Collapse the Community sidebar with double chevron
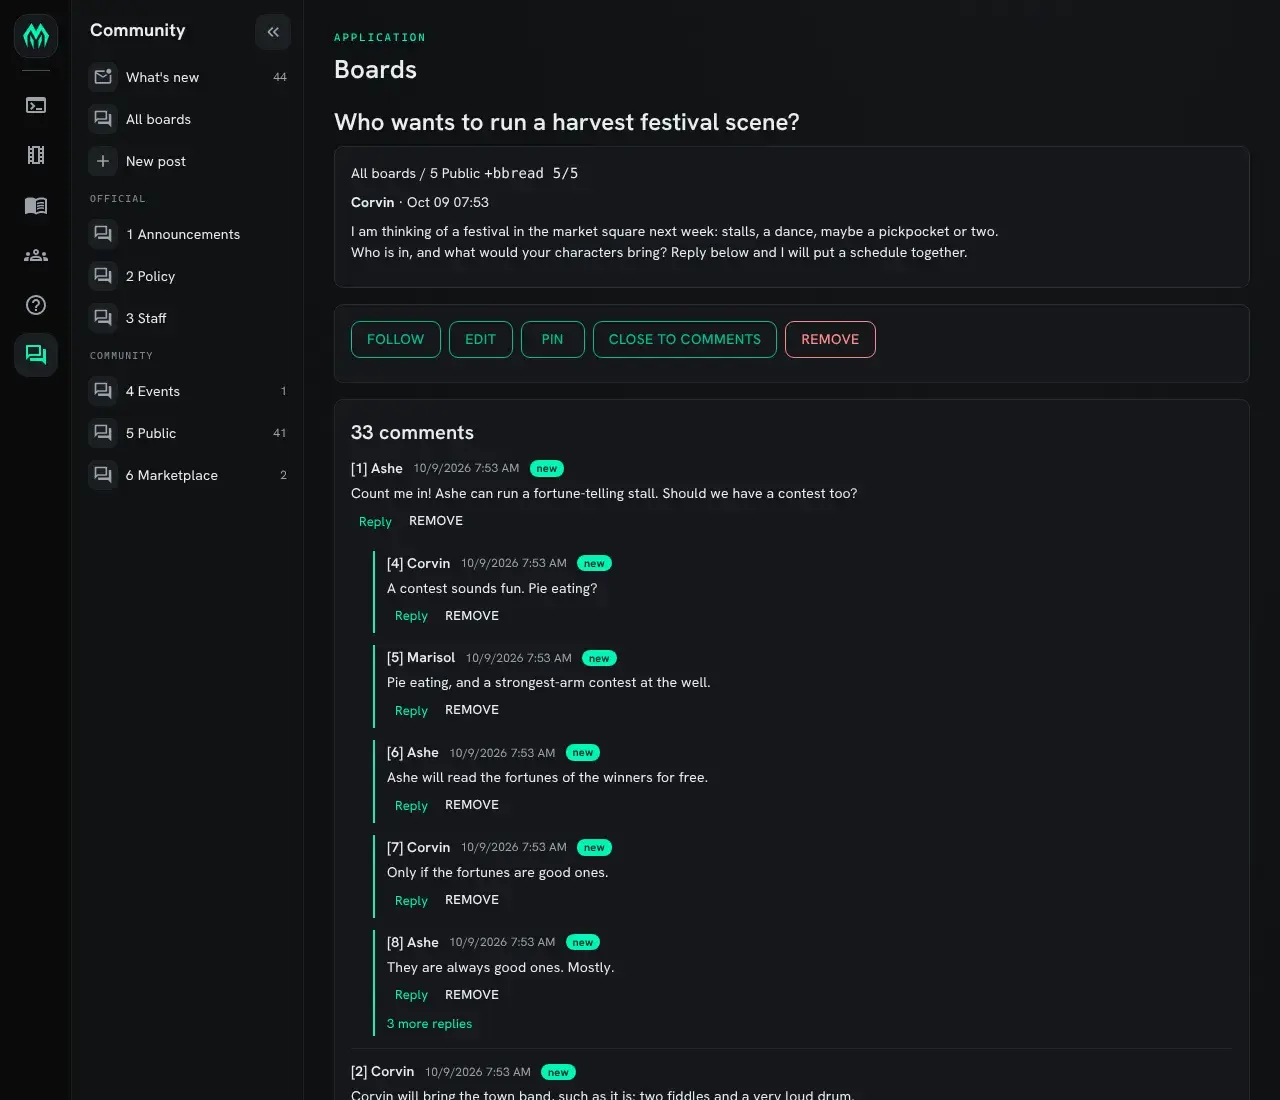This screenshot has height=1100, width=1280. (273, 32)
